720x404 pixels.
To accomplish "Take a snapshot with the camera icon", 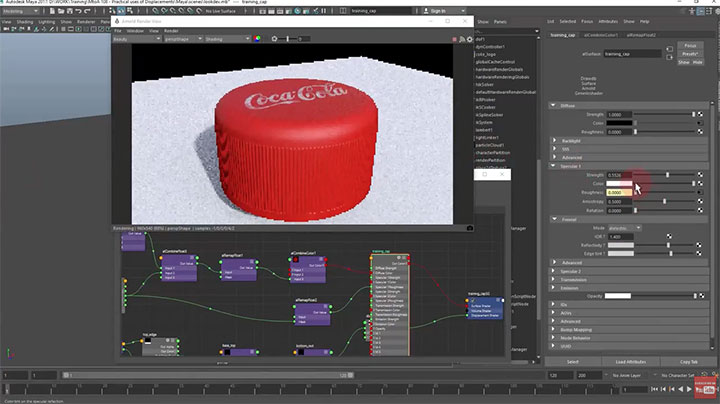I will point(469,228).
